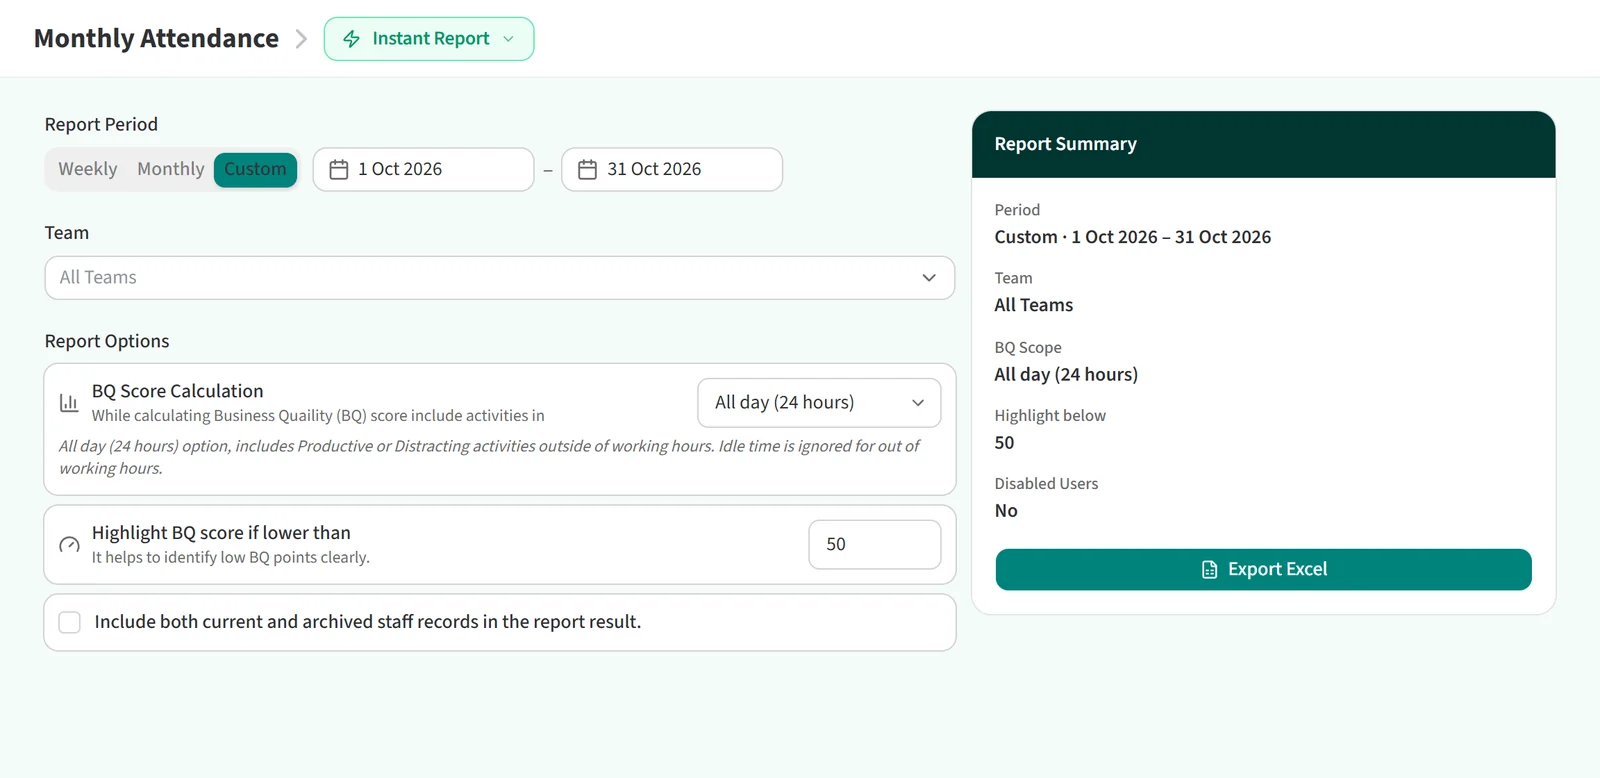Click calendar icon beside 1 Oct 2026
This screenshot has width=1600, height=778.
[339, 170]
